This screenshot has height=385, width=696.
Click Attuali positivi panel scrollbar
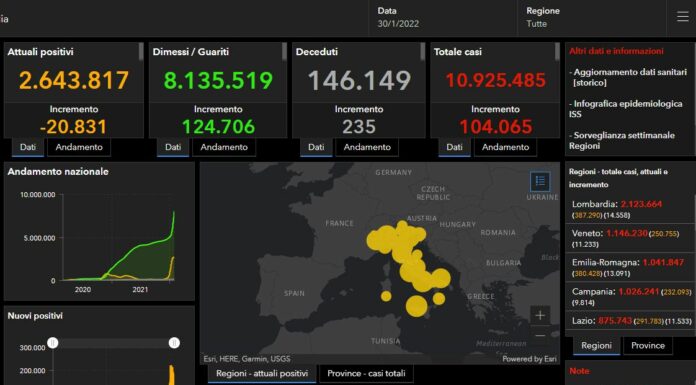(141, 52)
